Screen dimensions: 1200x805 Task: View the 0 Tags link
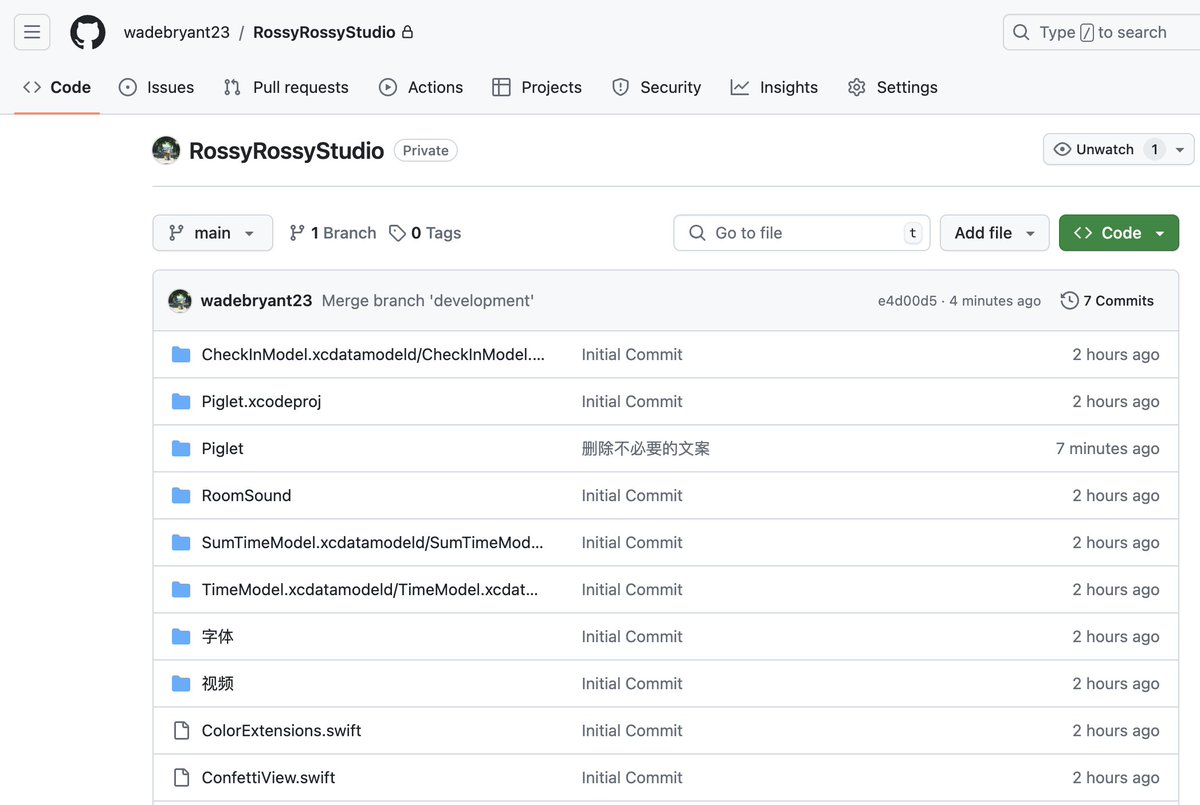click(x=425, y=233)
